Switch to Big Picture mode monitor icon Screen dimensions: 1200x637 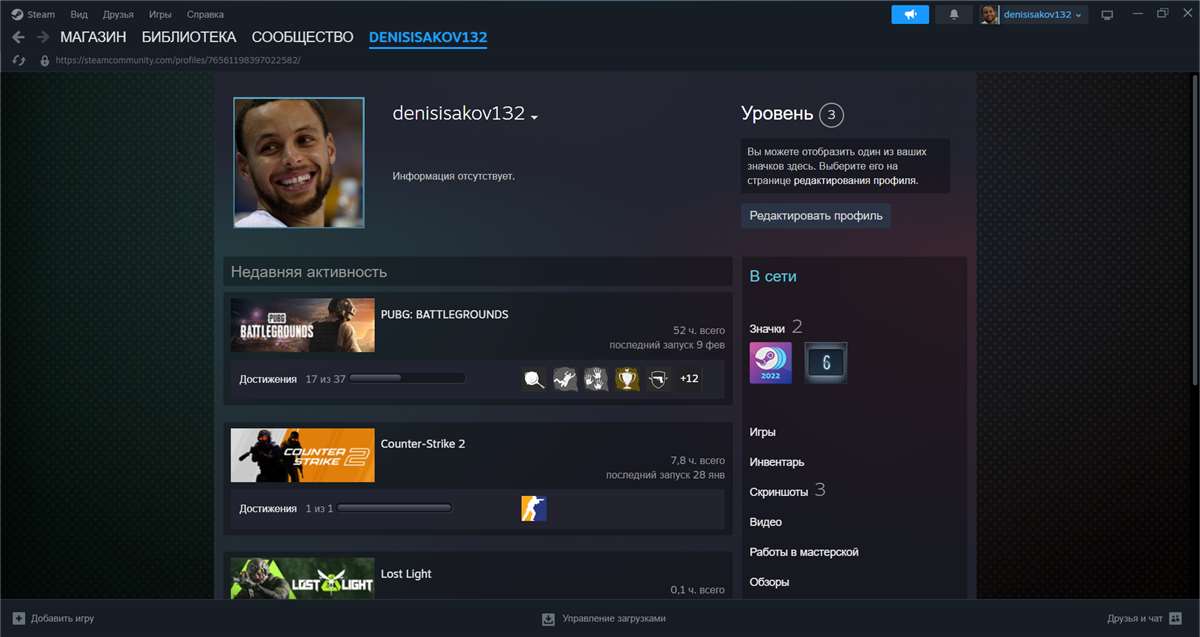point(1107,15)
